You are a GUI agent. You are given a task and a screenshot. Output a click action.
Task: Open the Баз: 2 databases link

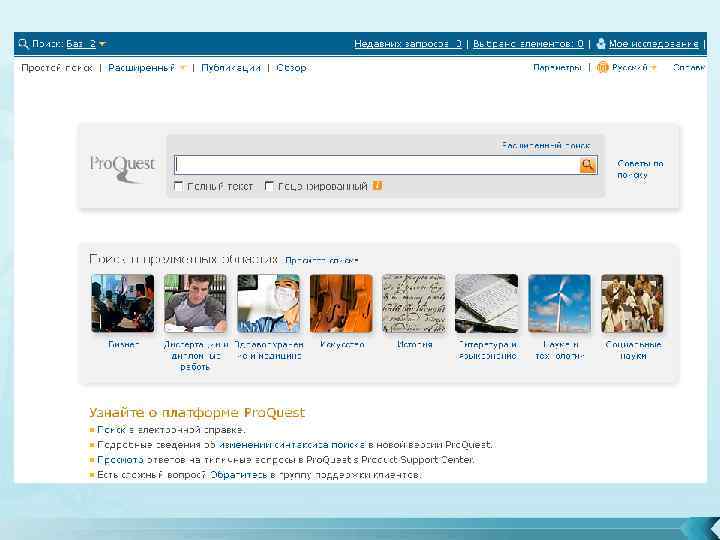[x=81, y=44]
